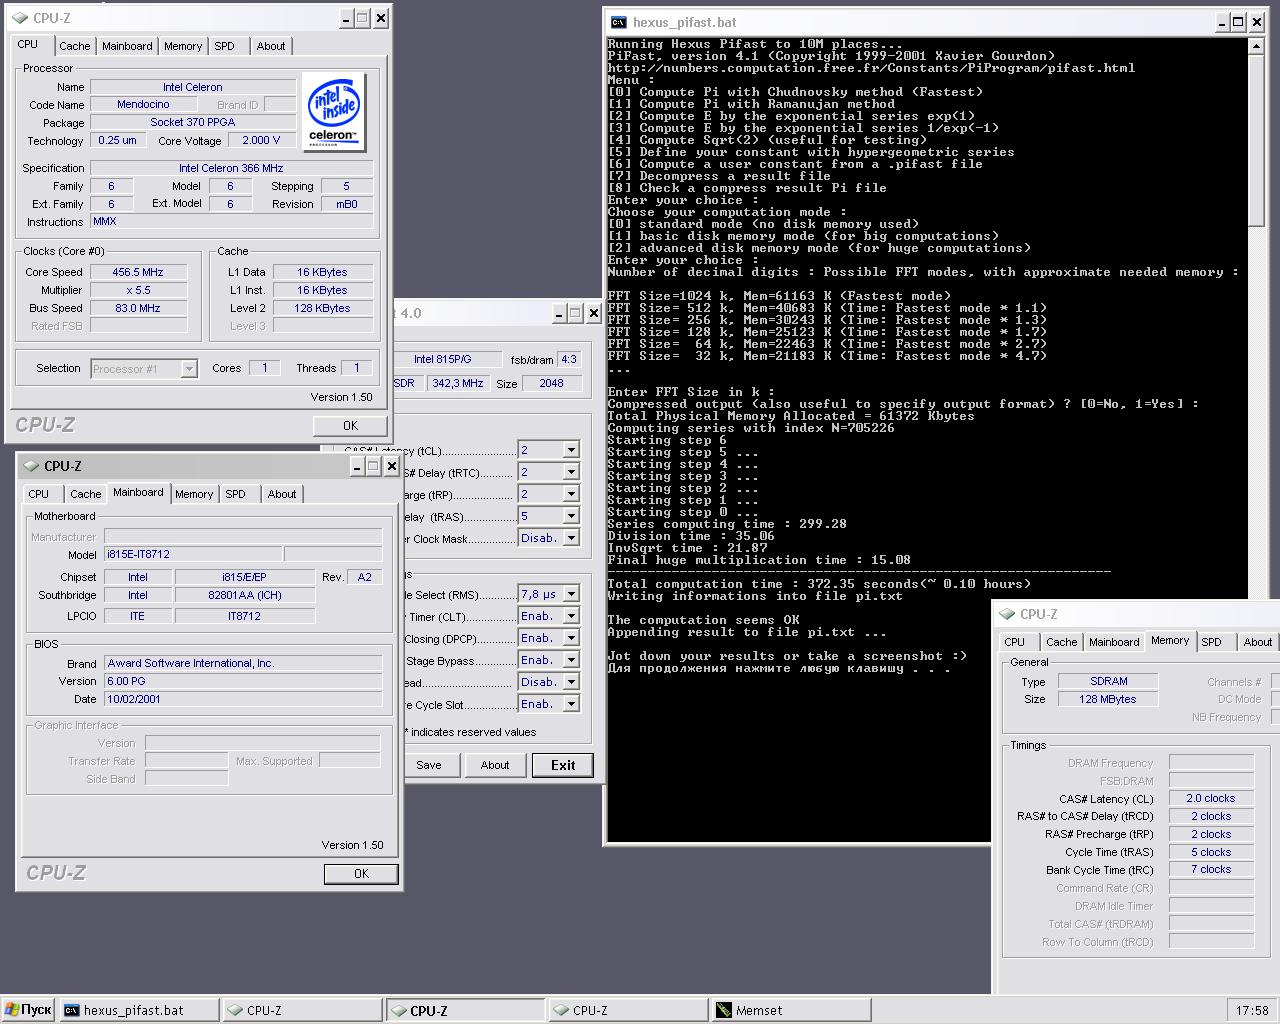
Task: Click the Package field Socket 370 PPGA
Action: 193,122
